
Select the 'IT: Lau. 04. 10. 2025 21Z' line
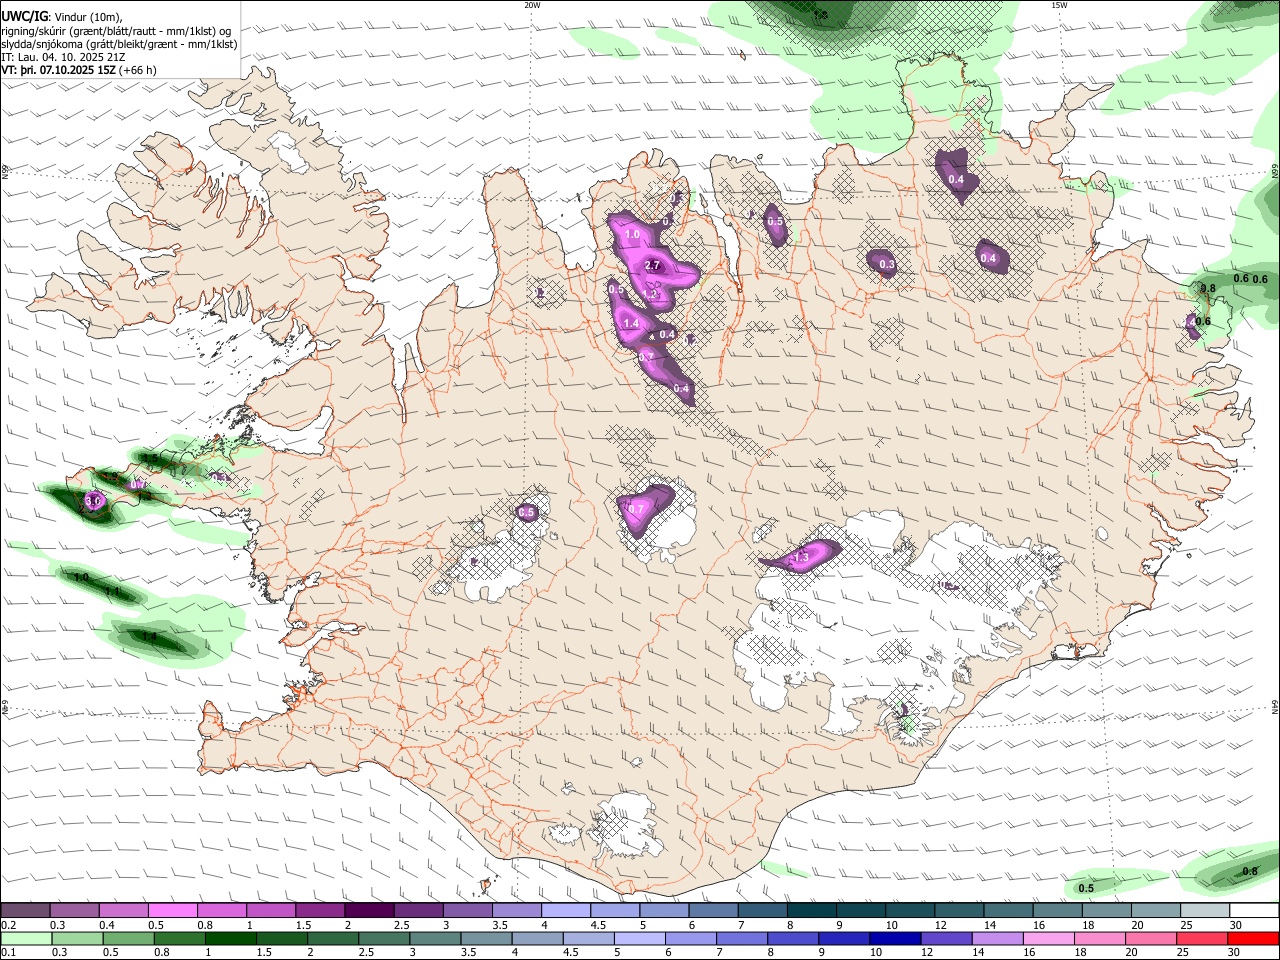point(63,57)
